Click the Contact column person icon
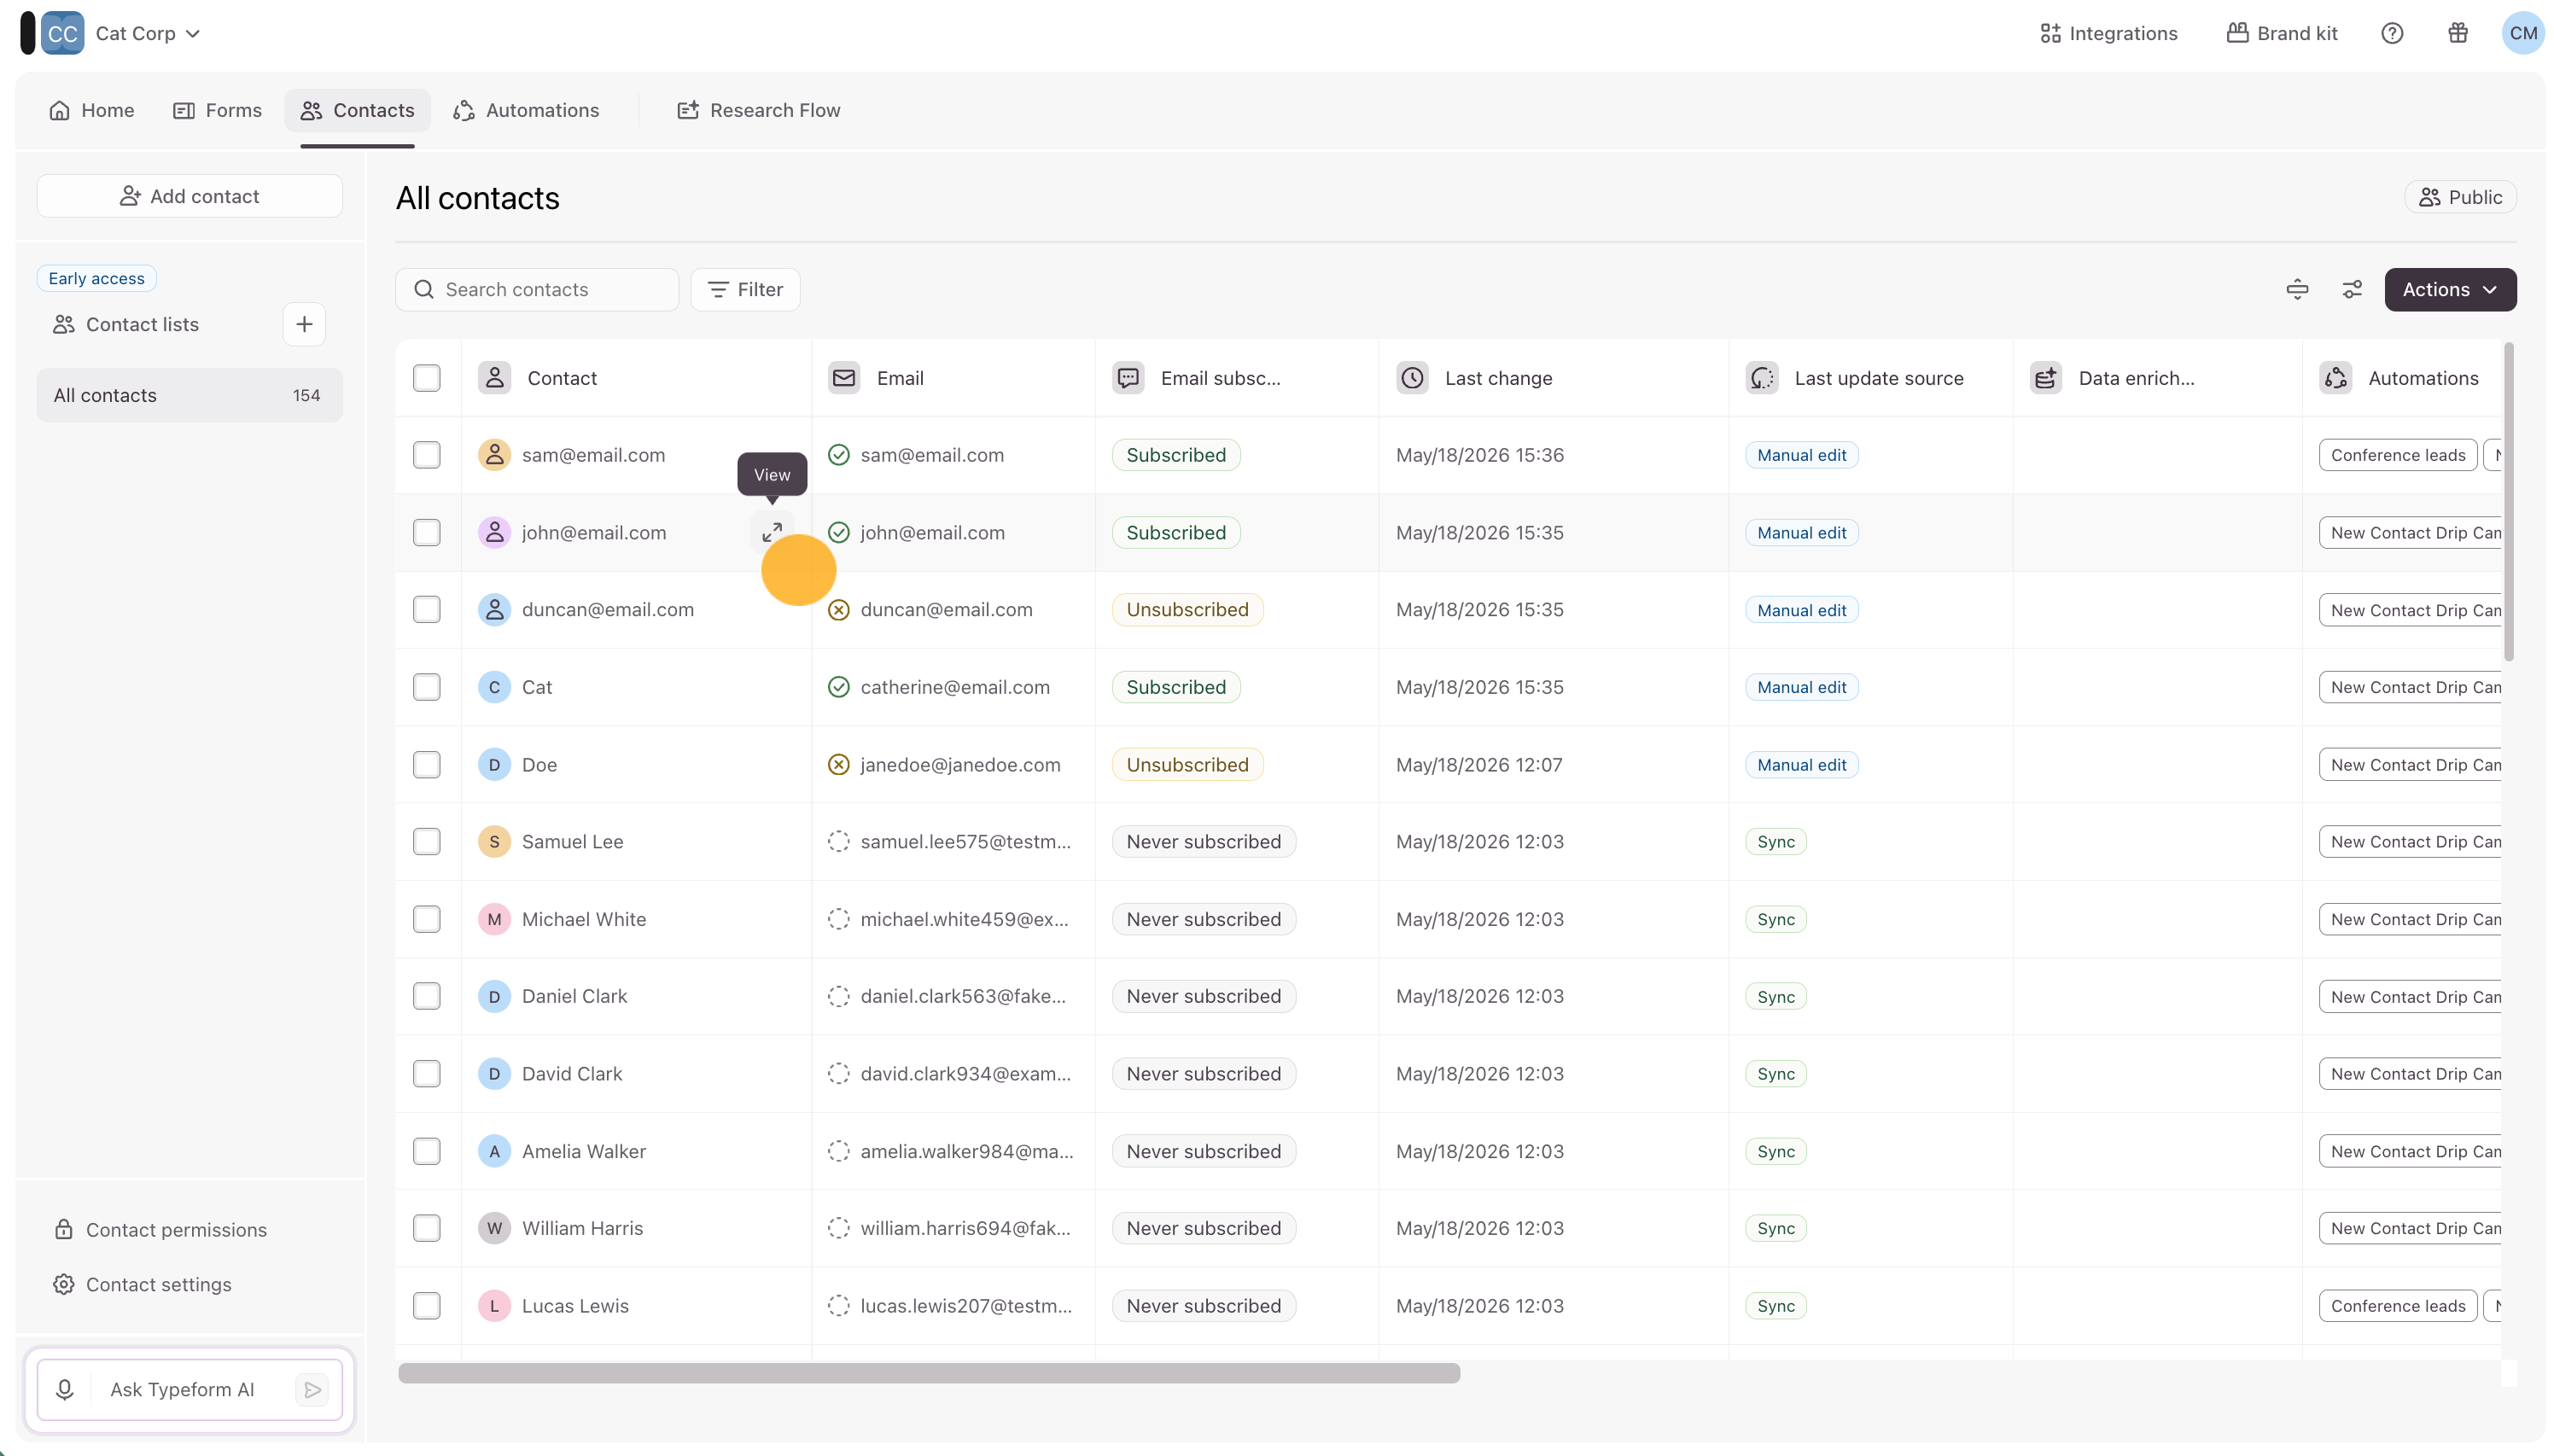Viewport: 2554px width, 1456px height. (x=494, y=378)
